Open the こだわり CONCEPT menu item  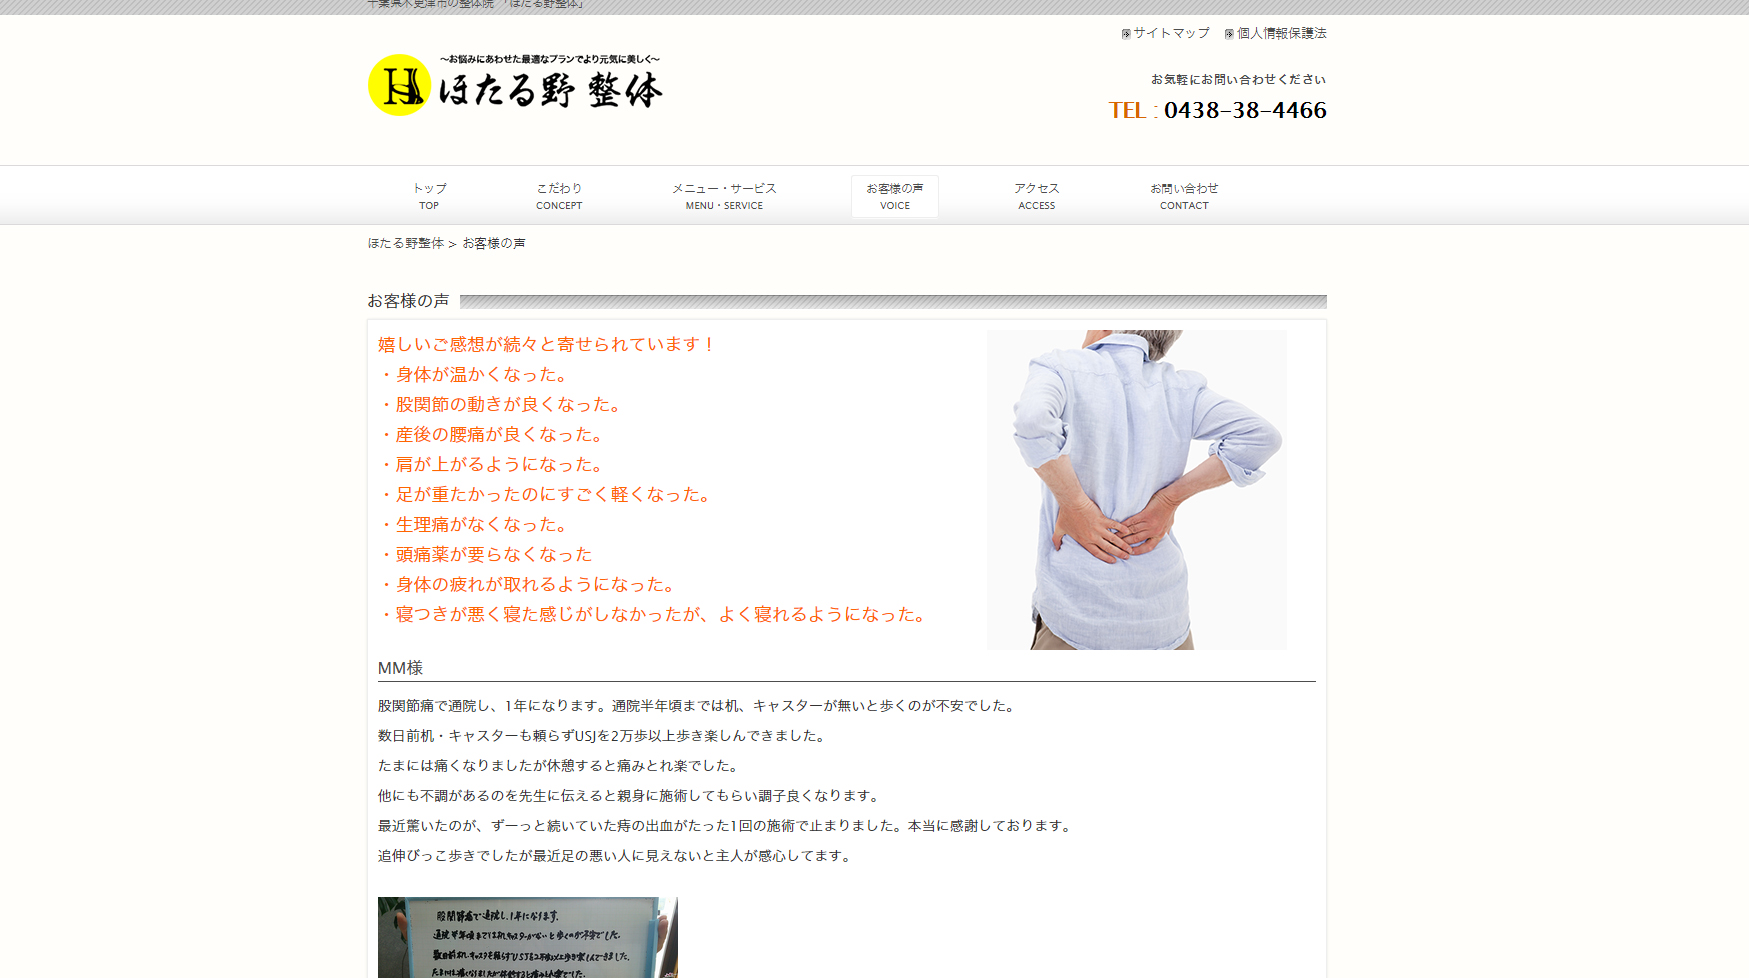[559, 196]
